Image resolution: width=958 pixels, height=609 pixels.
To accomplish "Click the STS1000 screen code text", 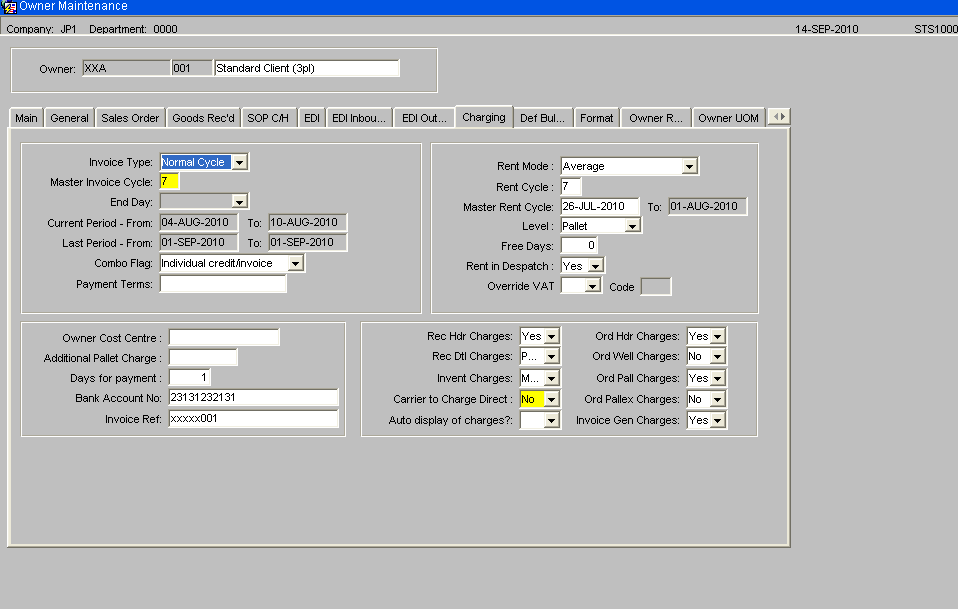I will point(935,29).
